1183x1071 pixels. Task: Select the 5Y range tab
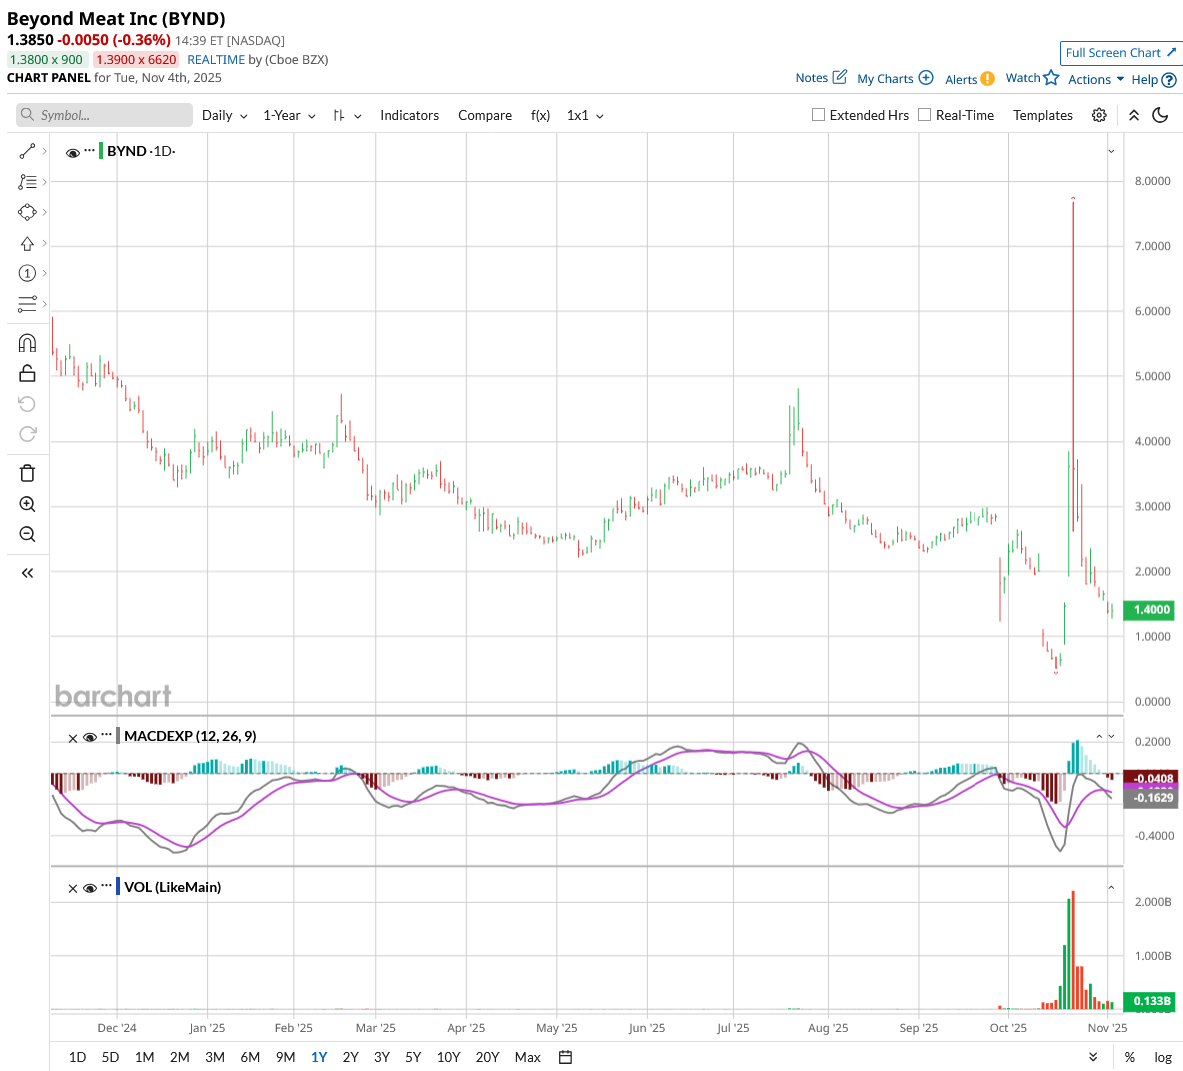click(x=413, y=1057)
